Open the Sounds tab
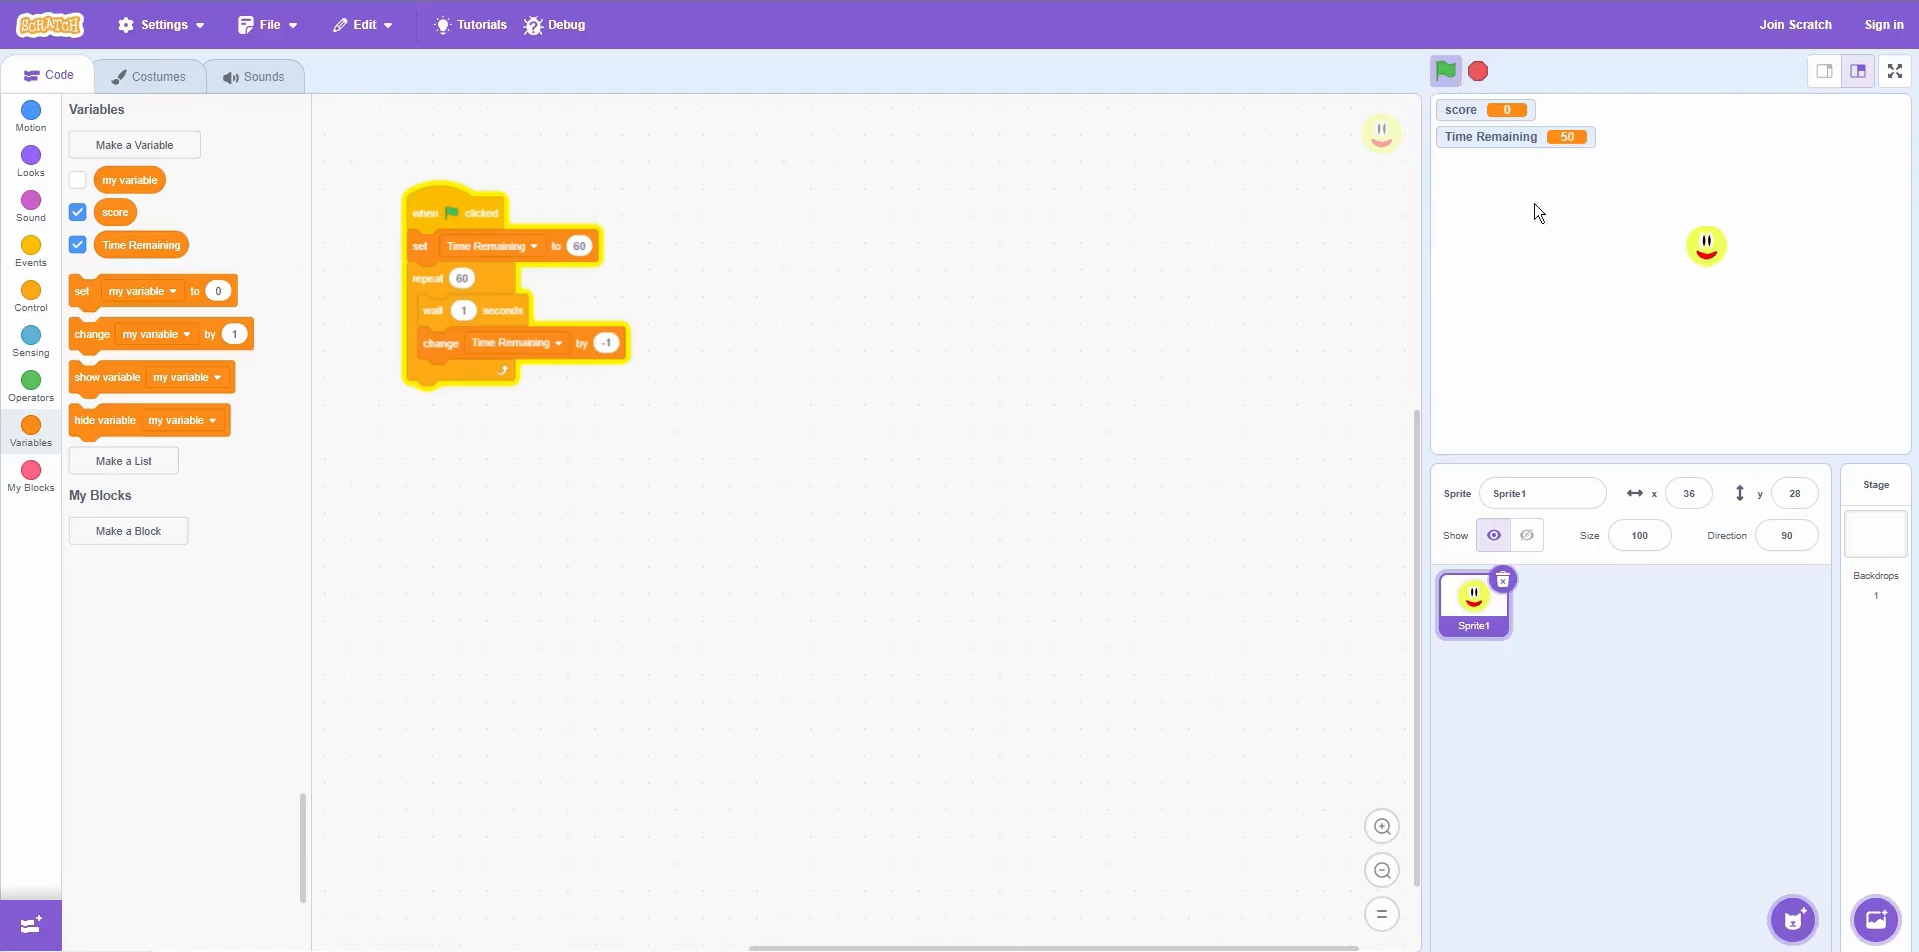Screen dimensions: 1919x952 point(254,77)
